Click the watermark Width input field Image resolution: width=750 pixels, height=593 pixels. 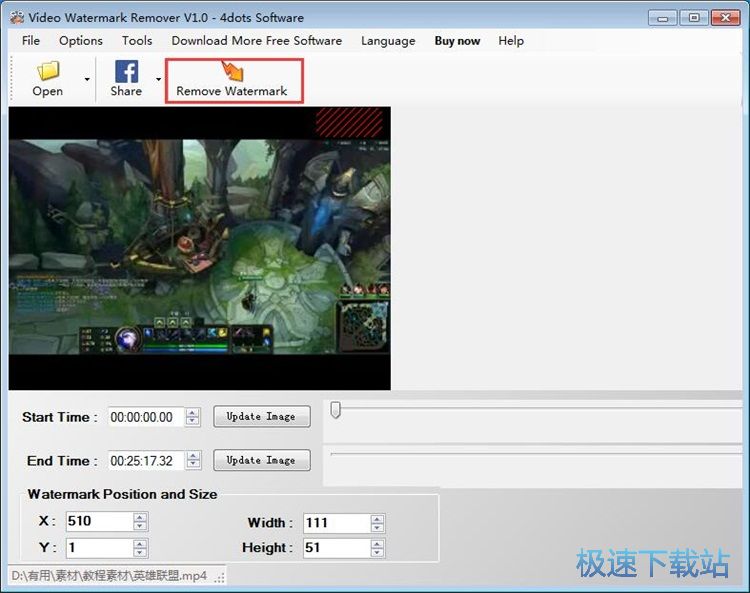point(335,523)
